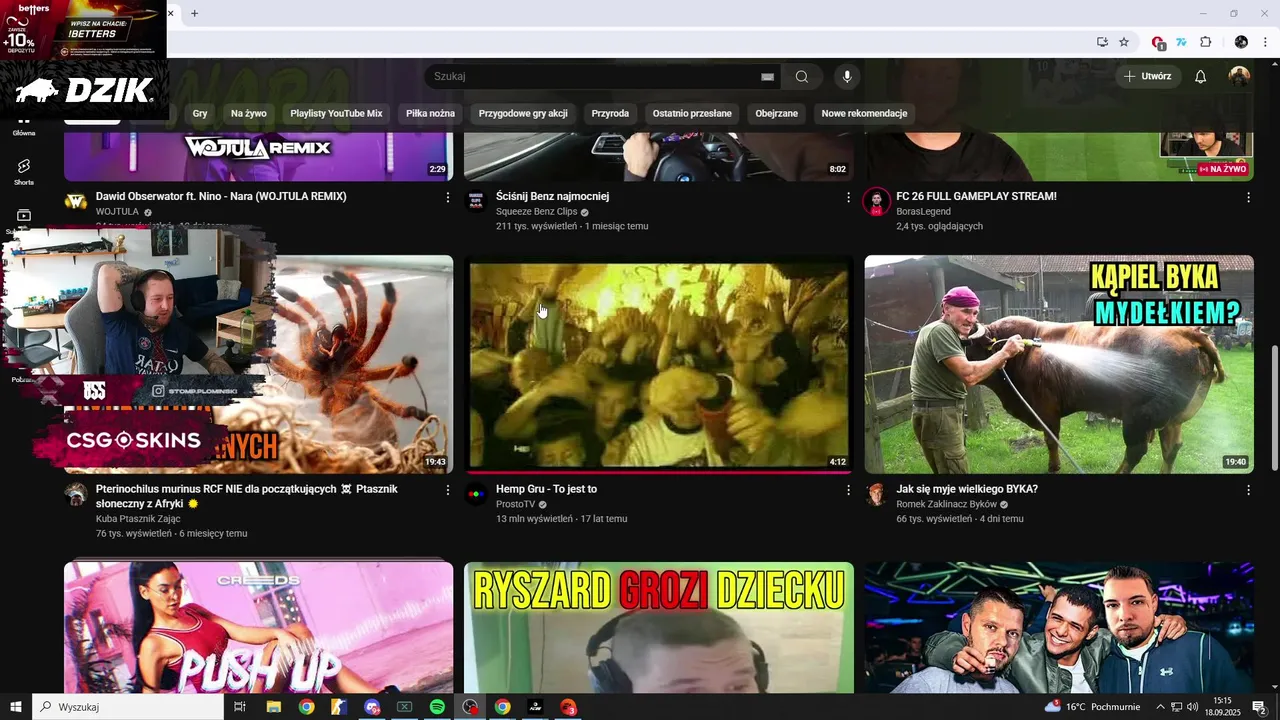This screenshot has height=720, width=1280.
Task: Open the bull washing video thumbnail
Action: [x=1059, y=364]
